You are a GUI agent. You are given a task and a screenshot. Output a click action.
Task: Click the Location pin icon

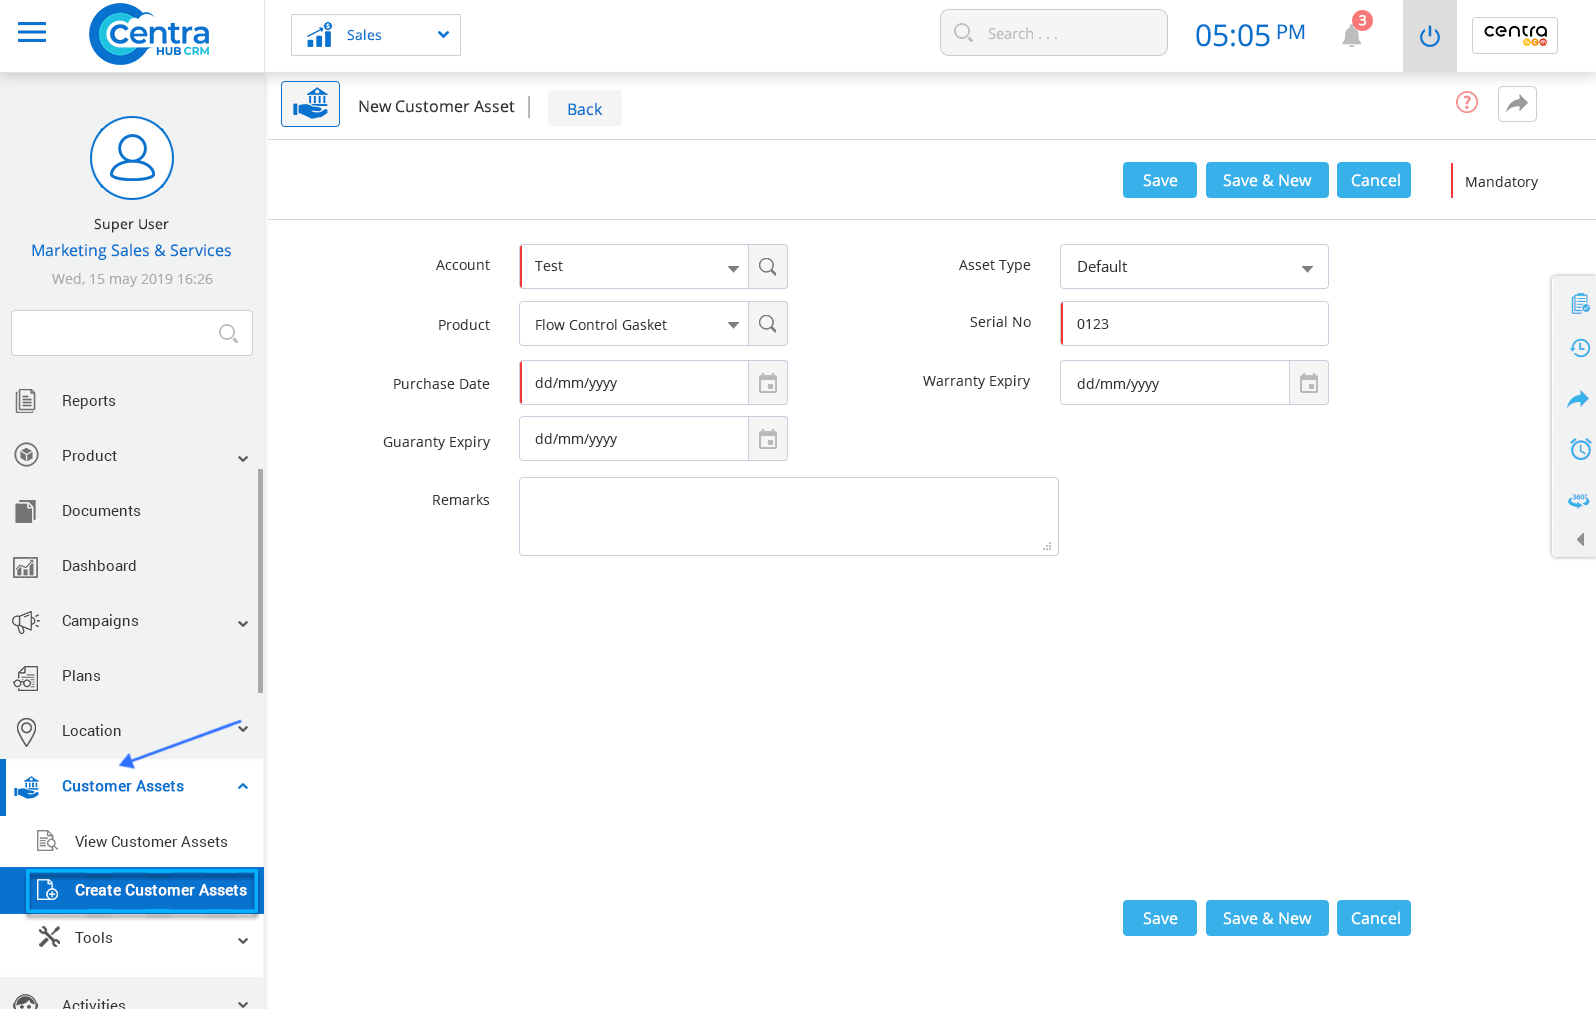(27, 732)
